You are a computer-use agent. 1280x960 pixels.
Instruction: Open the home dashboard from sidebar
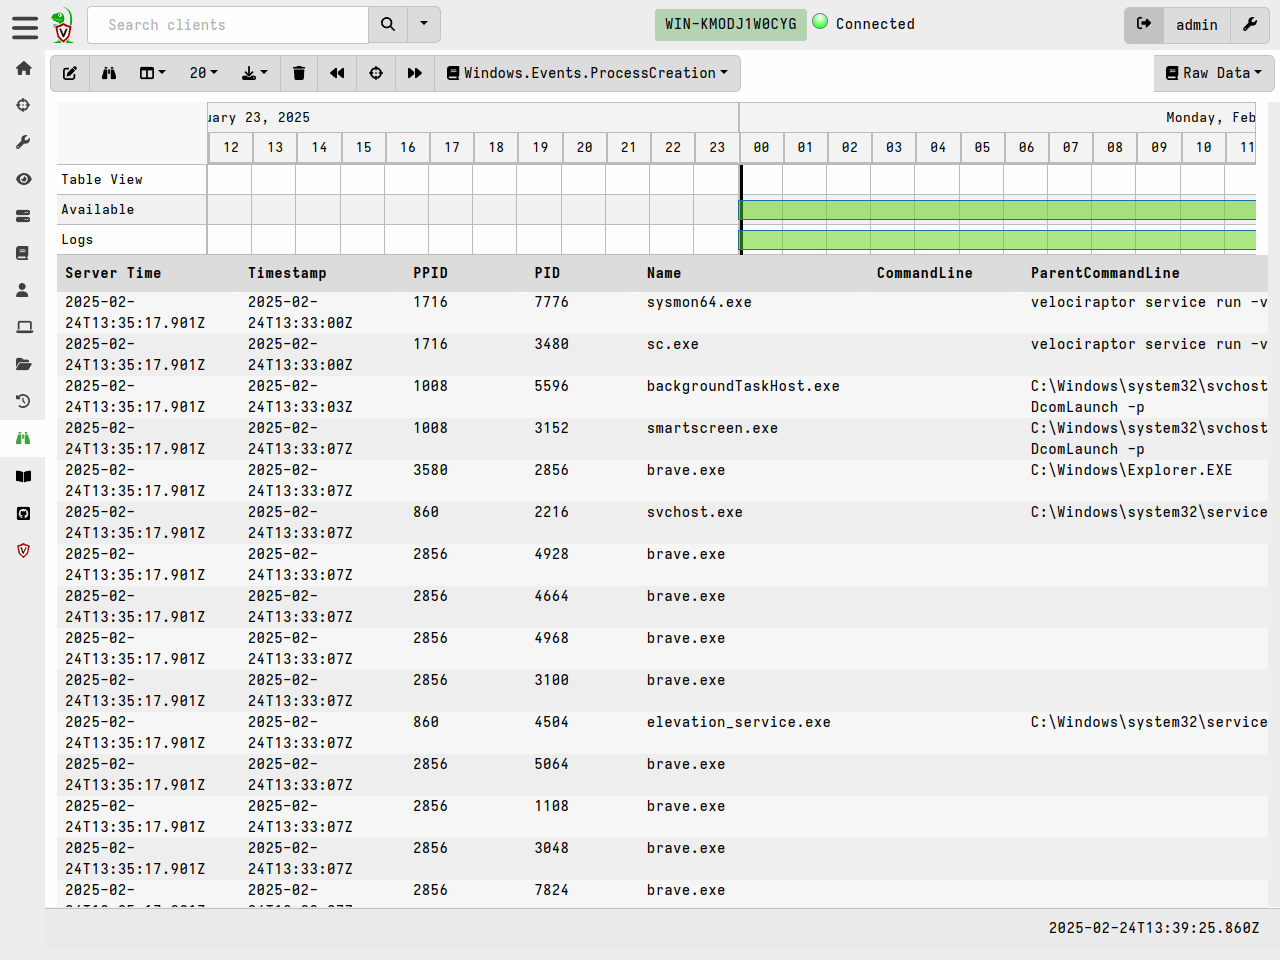tap(24, 68)
